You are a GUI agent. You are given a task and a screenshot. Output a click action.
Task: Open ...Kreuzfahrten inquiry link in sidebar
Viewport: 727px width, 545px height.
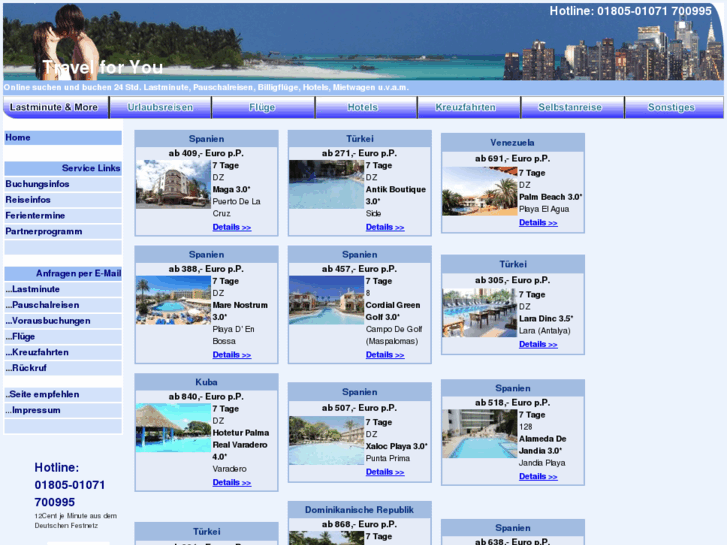pyautogui.click(x=63, y=353)
